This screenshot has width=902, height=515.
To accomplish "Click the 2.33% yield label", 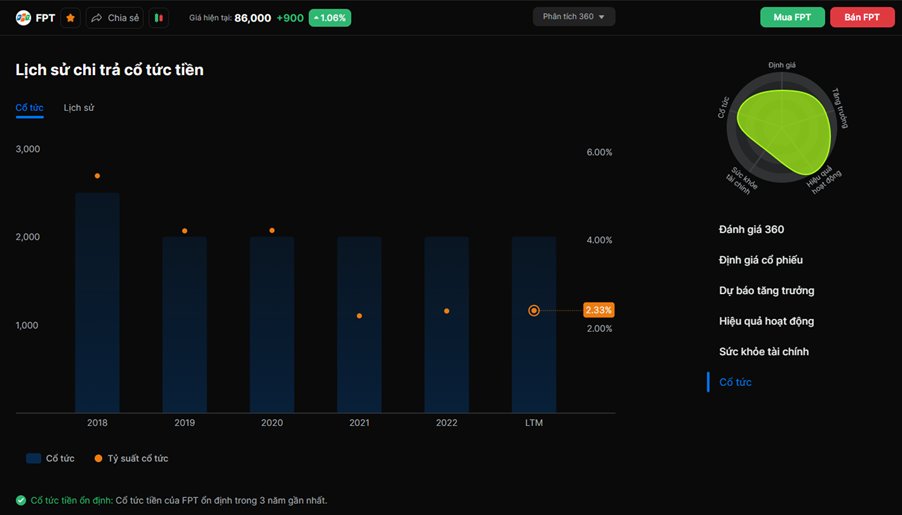I will (598, 310).
